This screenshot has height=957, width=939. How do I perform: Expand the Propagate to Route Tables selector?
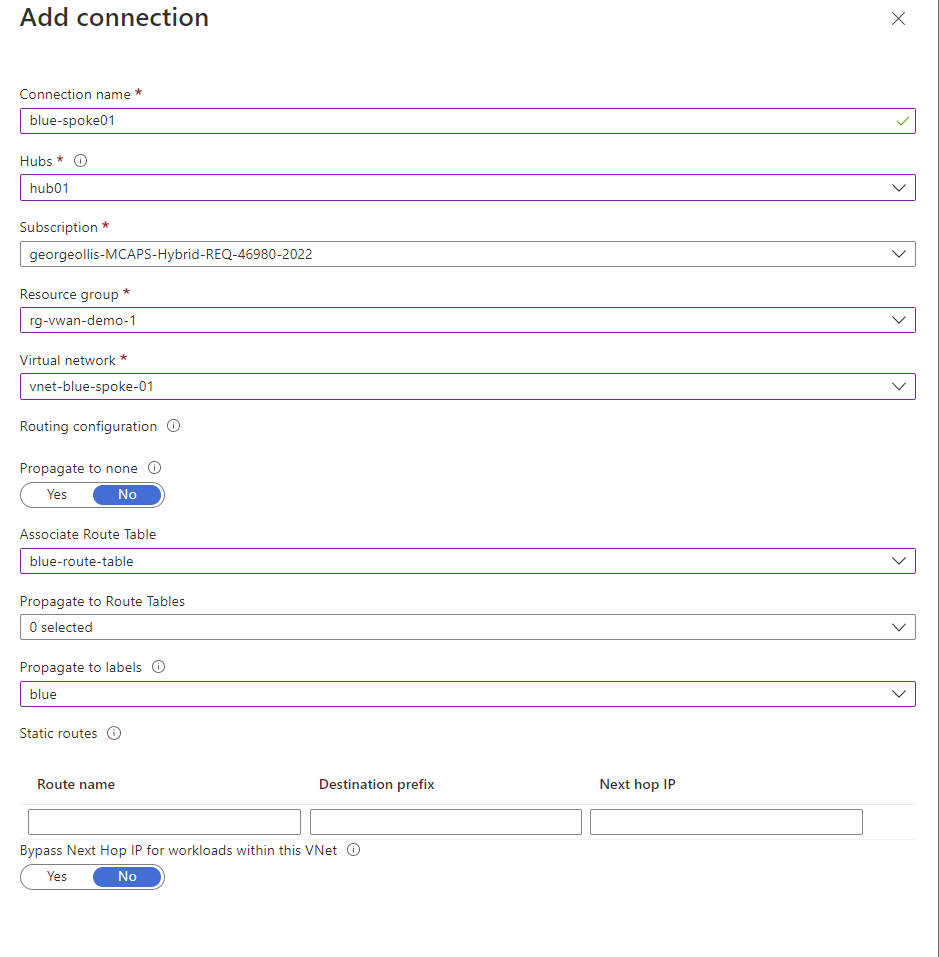coord(900,627)
